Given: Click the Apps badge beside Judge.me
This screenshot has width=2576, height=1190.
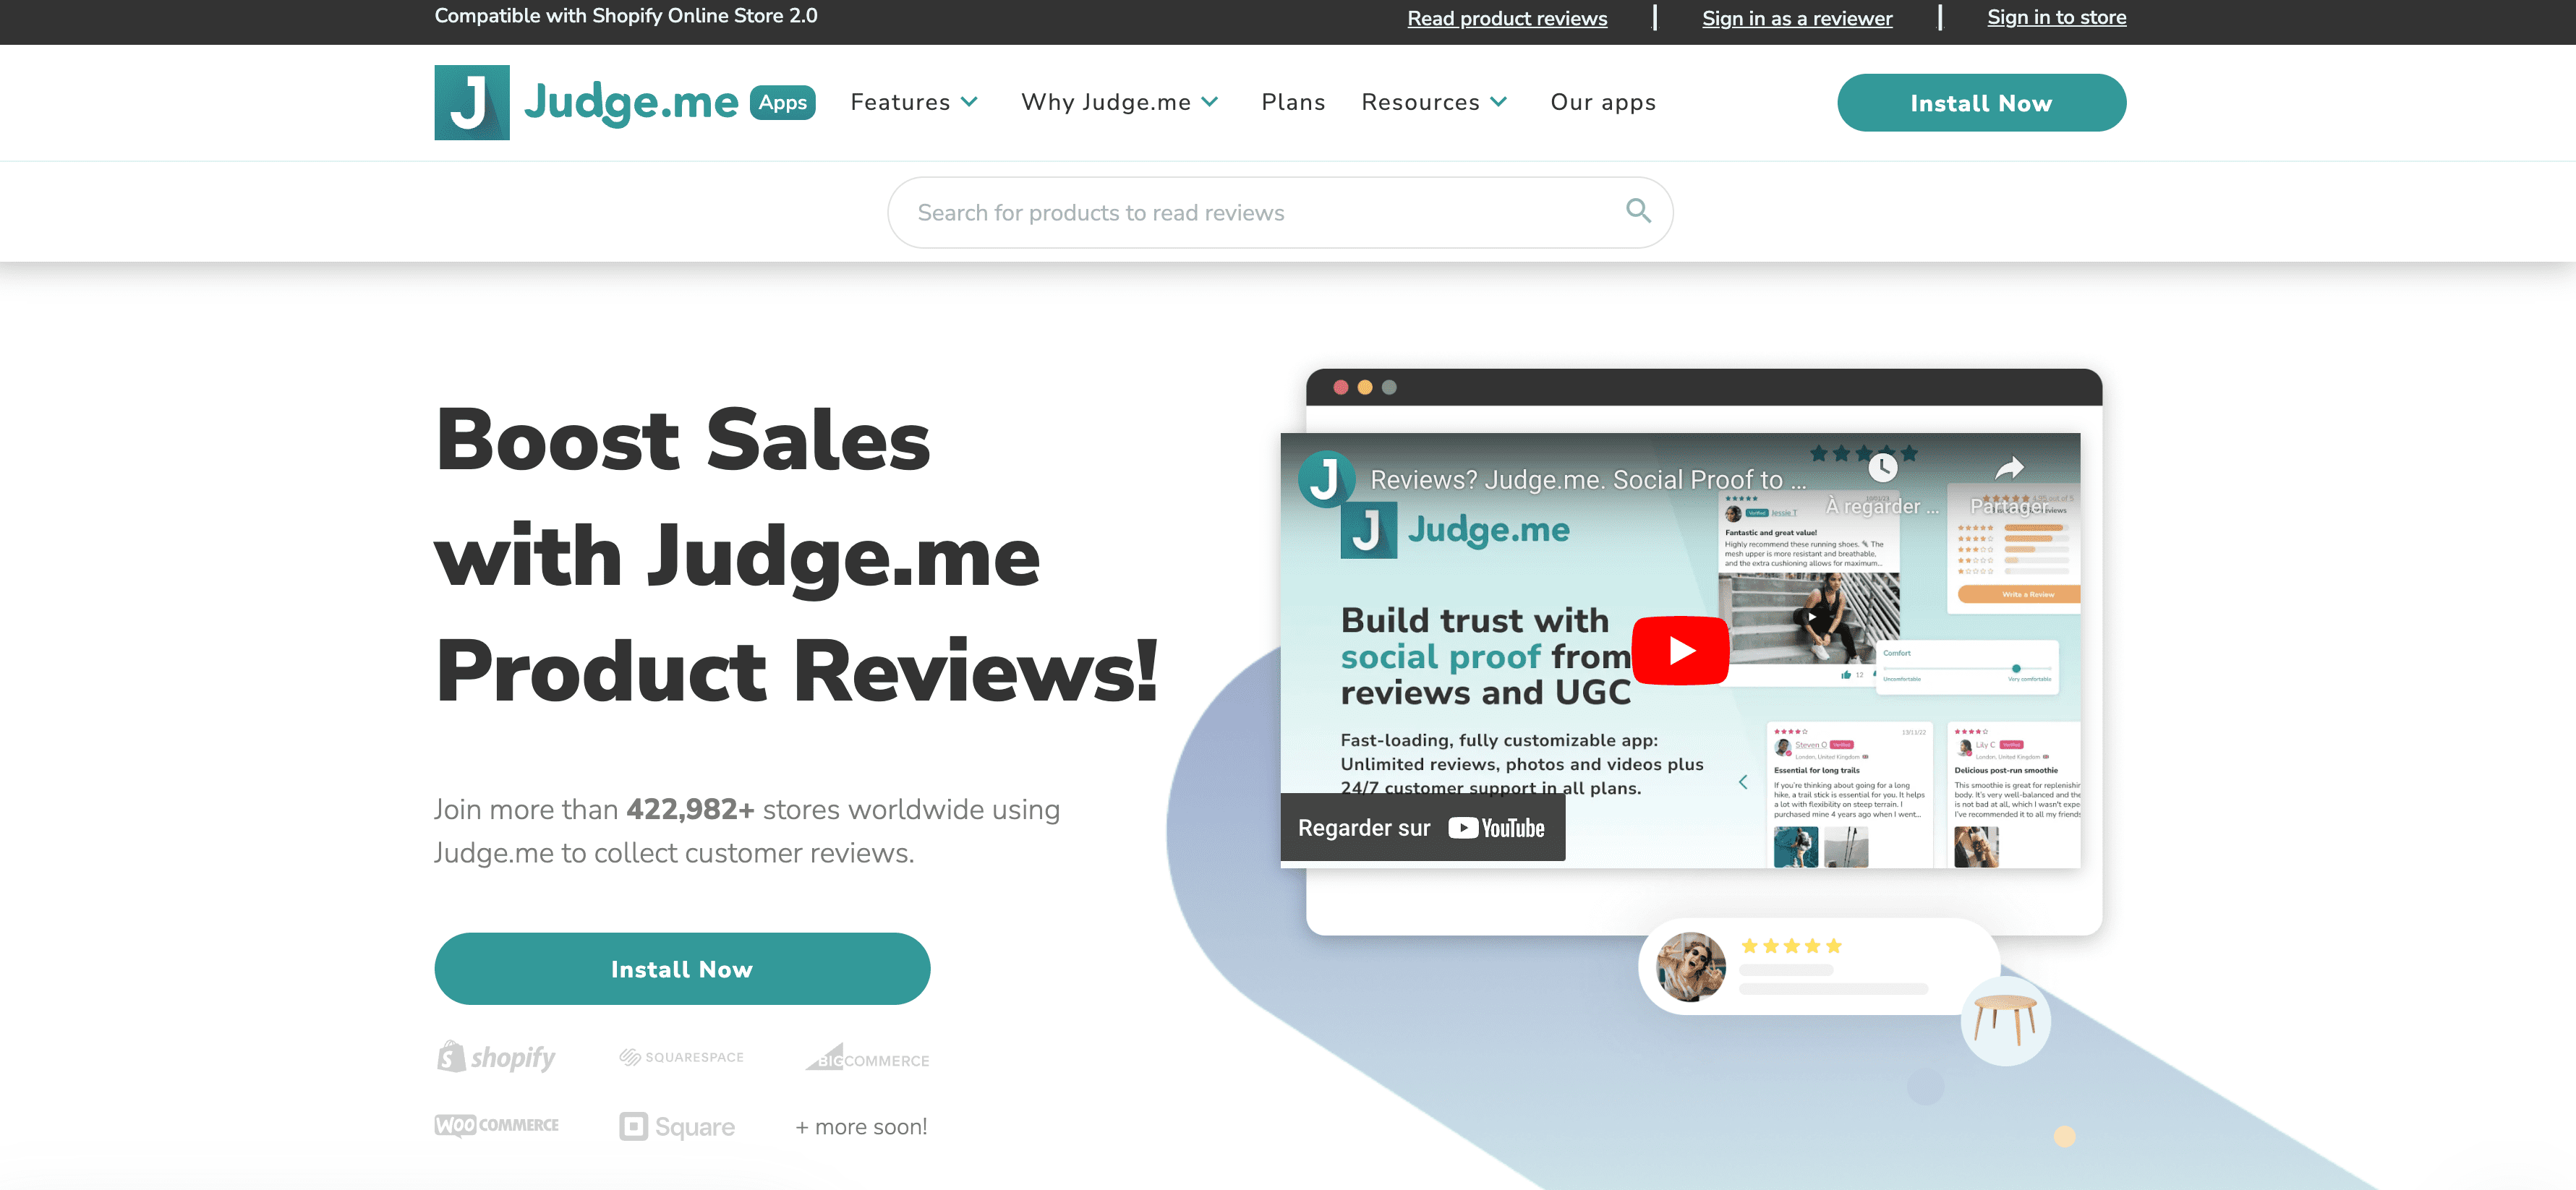Looking at the screenshot, I should (782, 102).
